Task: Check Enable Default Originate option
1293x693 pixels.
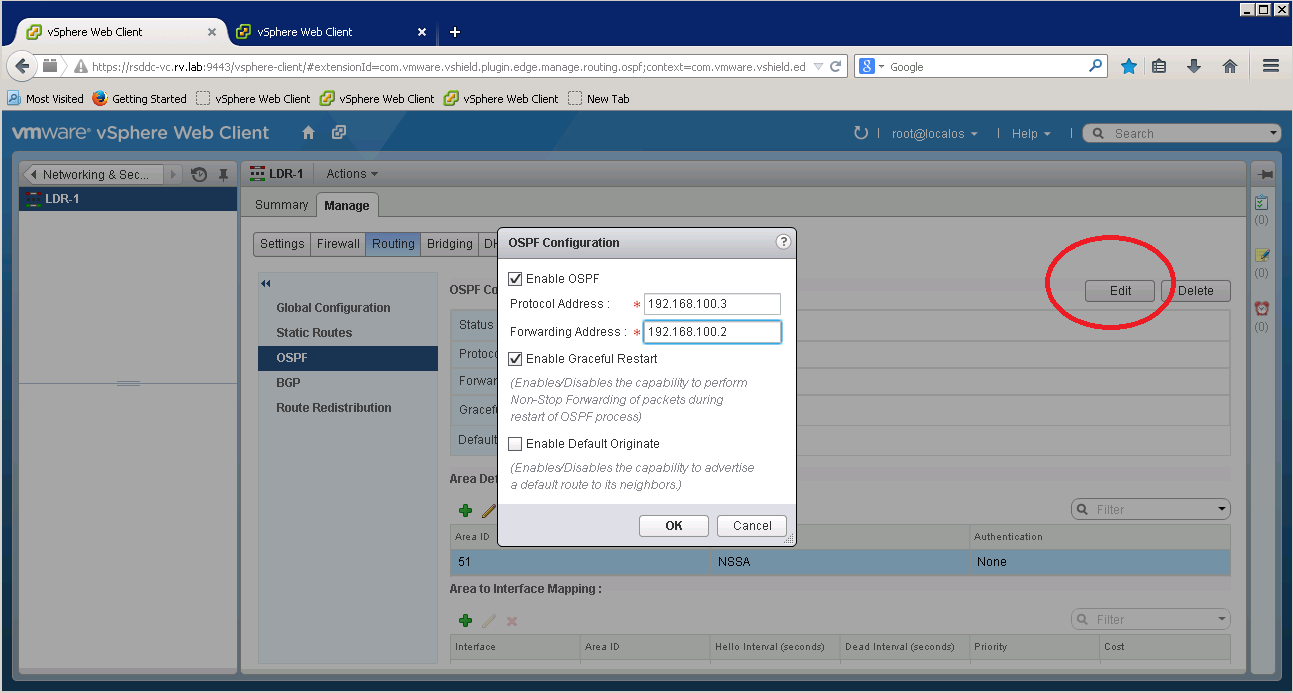Action: [515, 444]
